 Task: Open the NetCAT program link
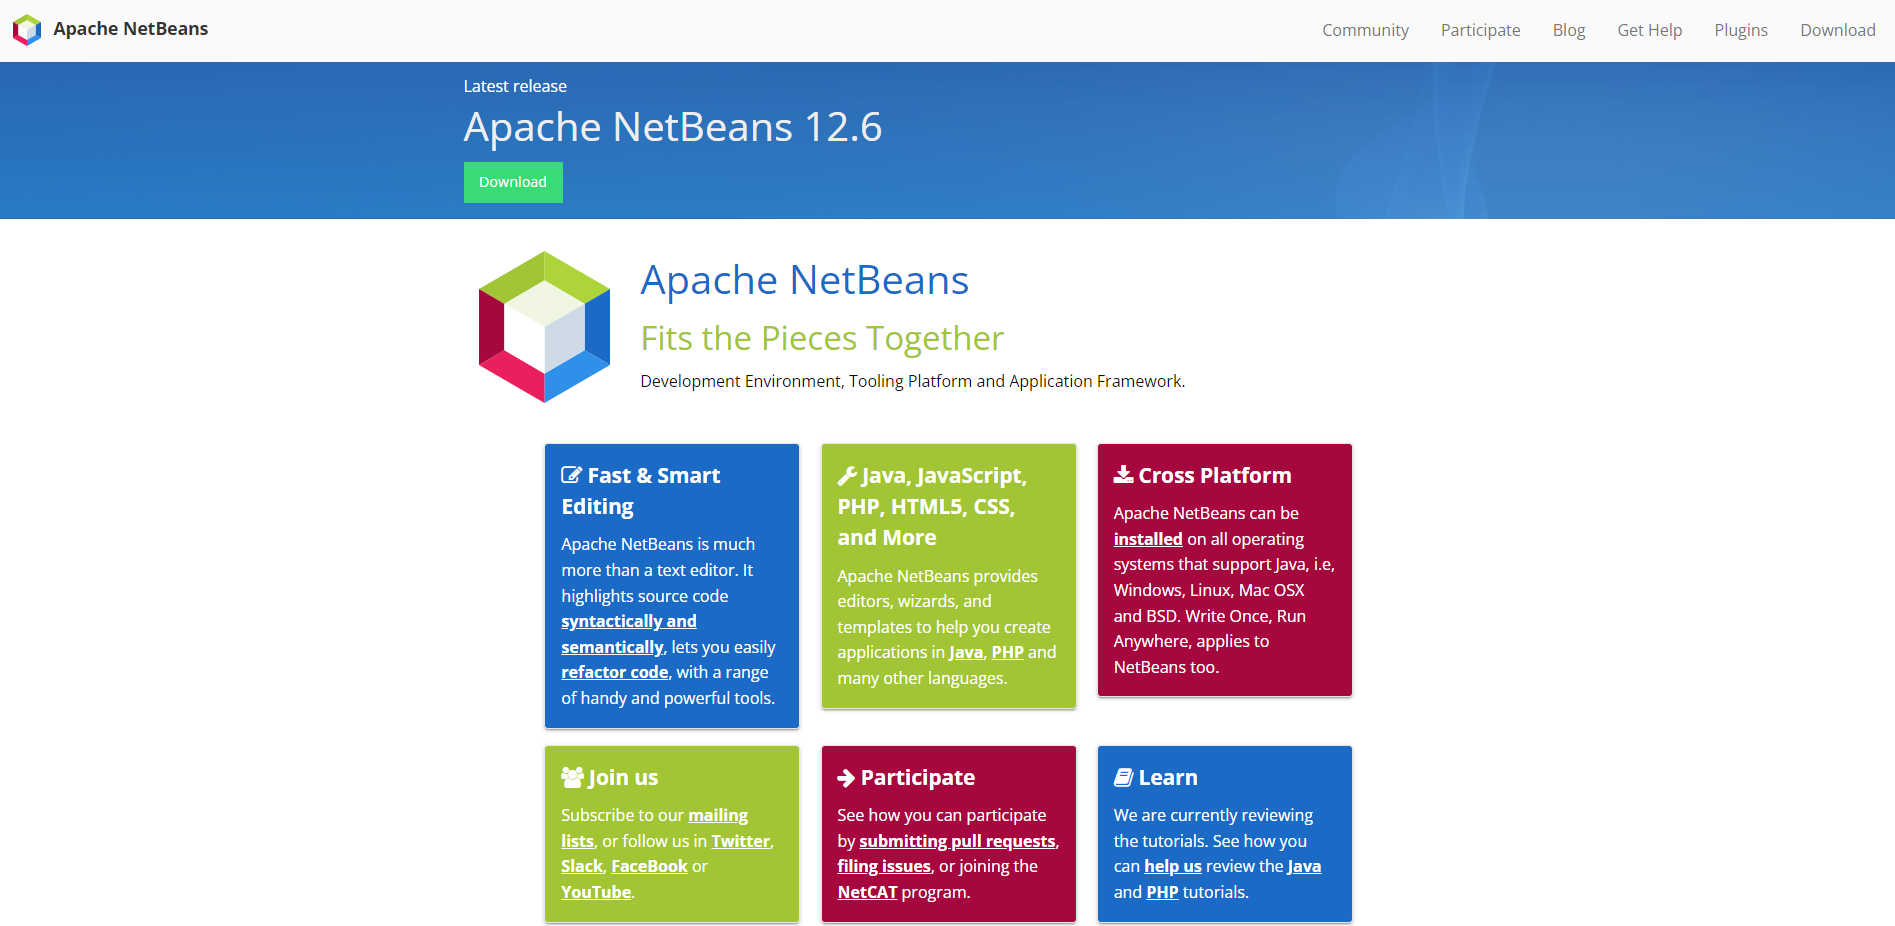pos(867,892)
